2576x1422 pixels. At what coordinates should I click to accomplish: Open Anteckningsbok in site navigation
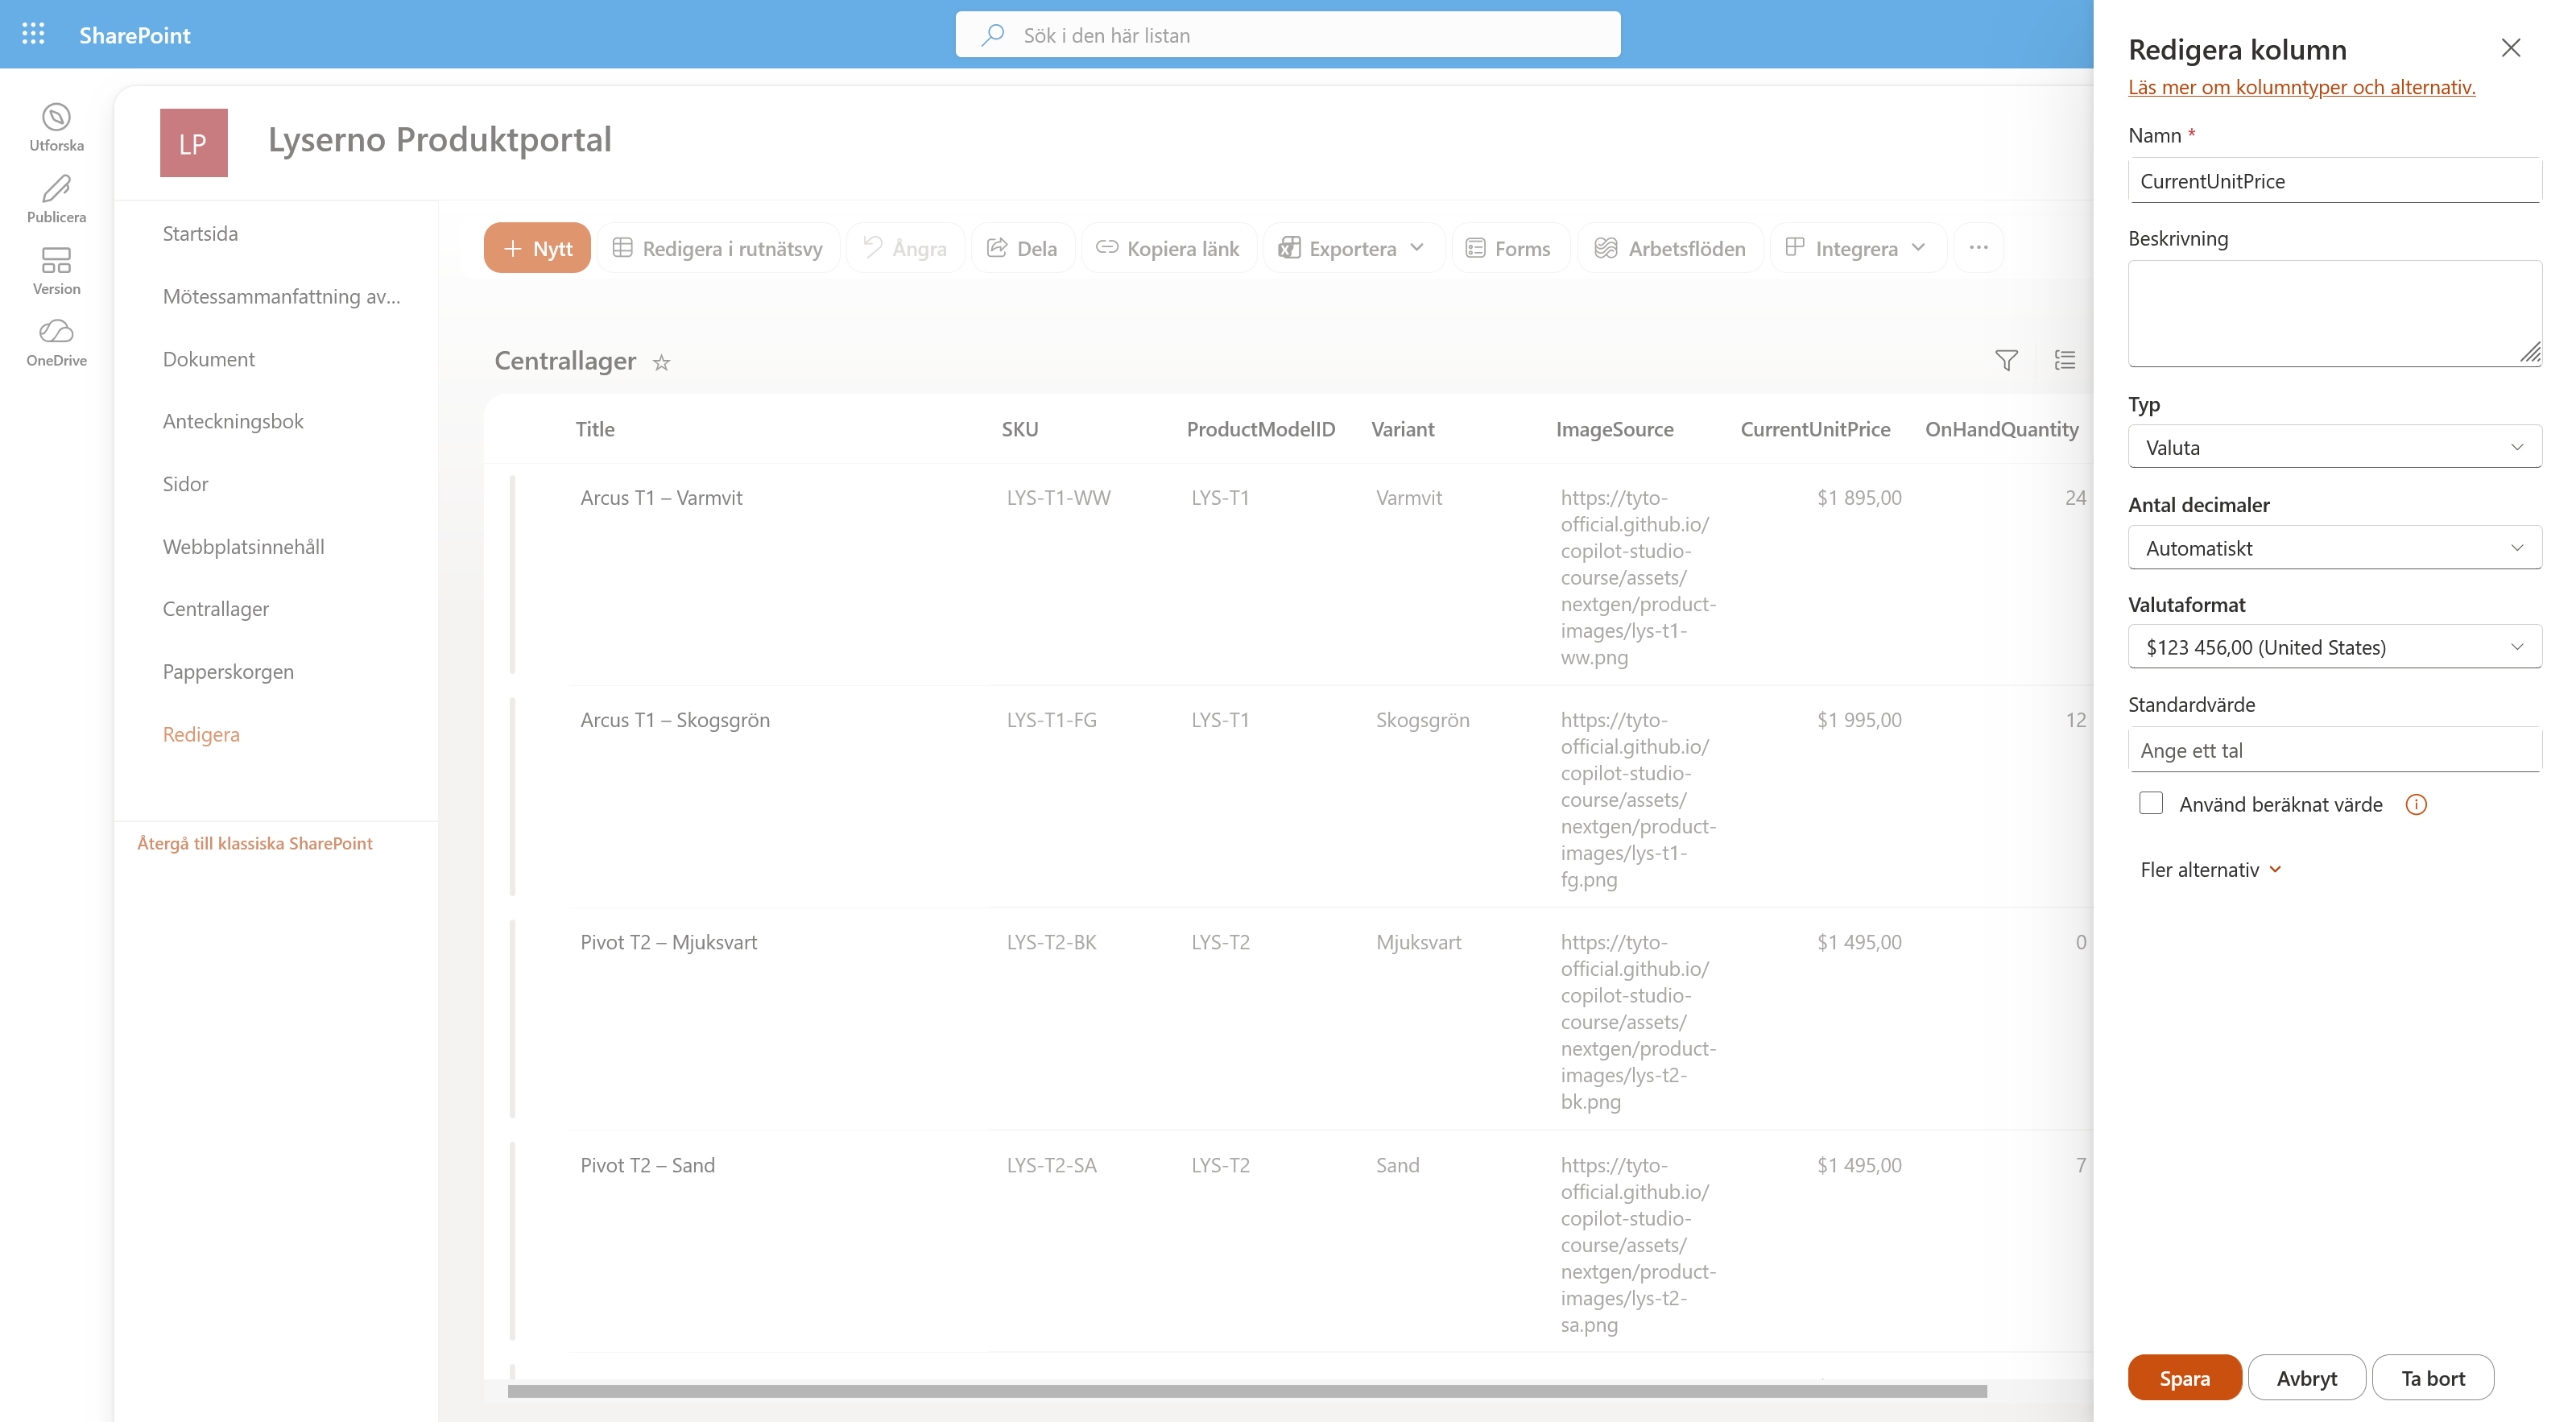coord(233,421)
